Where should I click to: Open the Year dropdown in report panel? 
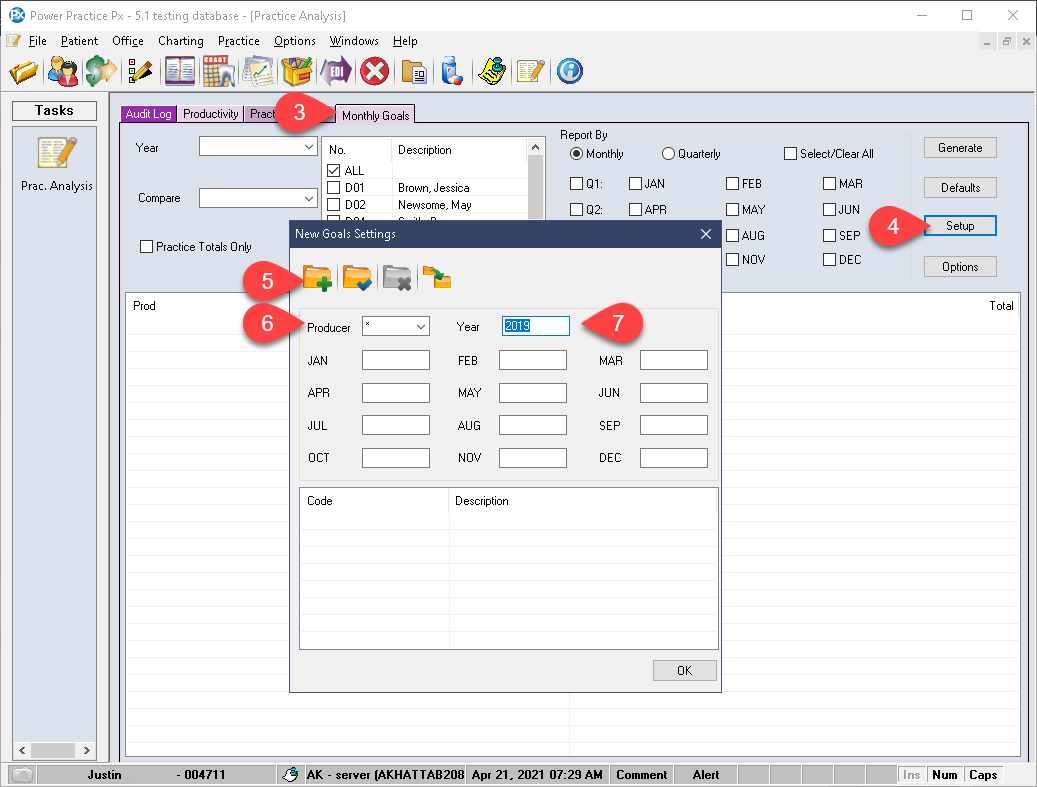pos(258,146)
